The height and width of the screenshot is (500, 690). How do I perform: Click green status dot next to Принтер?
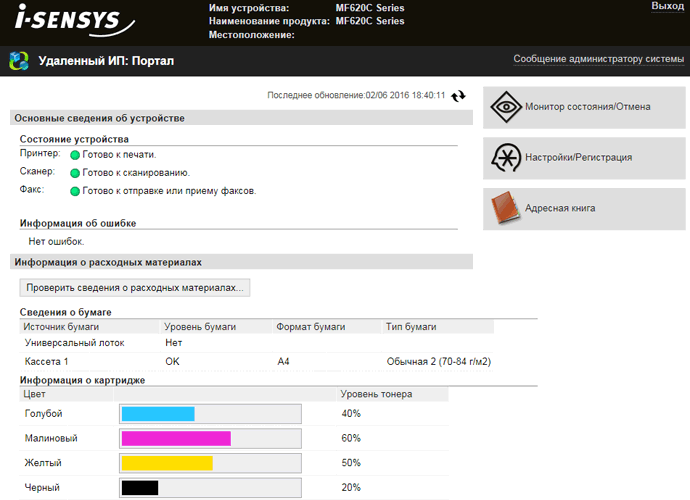pyautogui.click(x=75, y=155)
